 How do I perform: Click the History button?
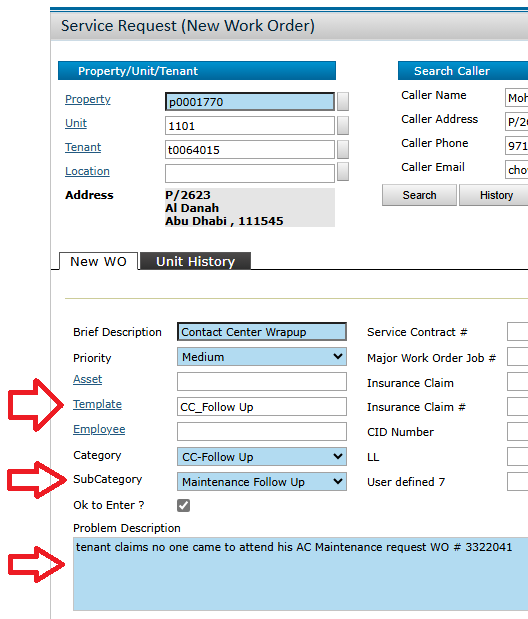coord(496,195)
